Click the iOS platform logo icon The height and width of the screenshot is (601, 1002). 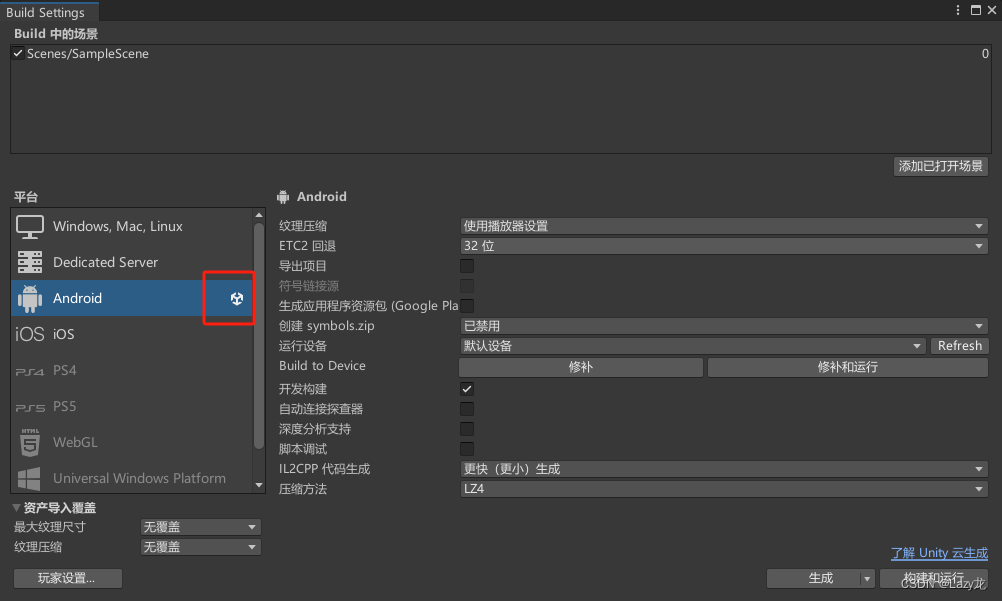pos(29,334)
